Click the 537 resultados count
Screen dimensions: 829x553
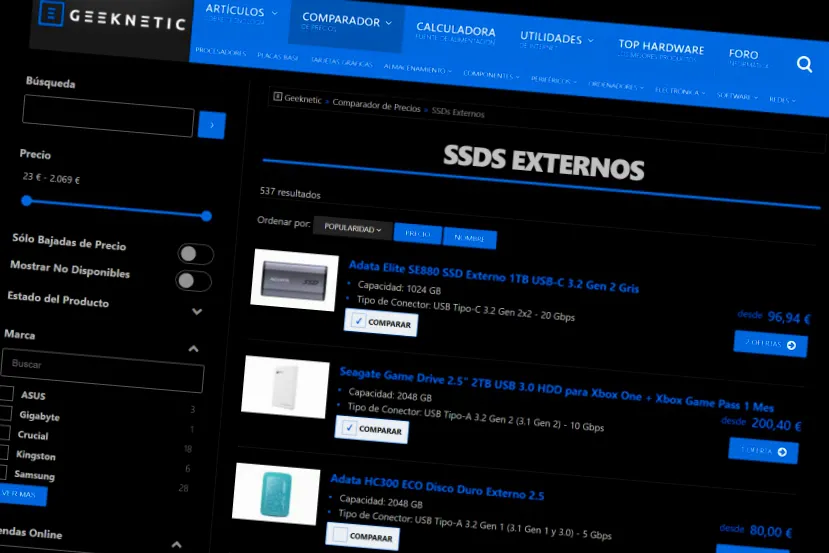point(290,192)
